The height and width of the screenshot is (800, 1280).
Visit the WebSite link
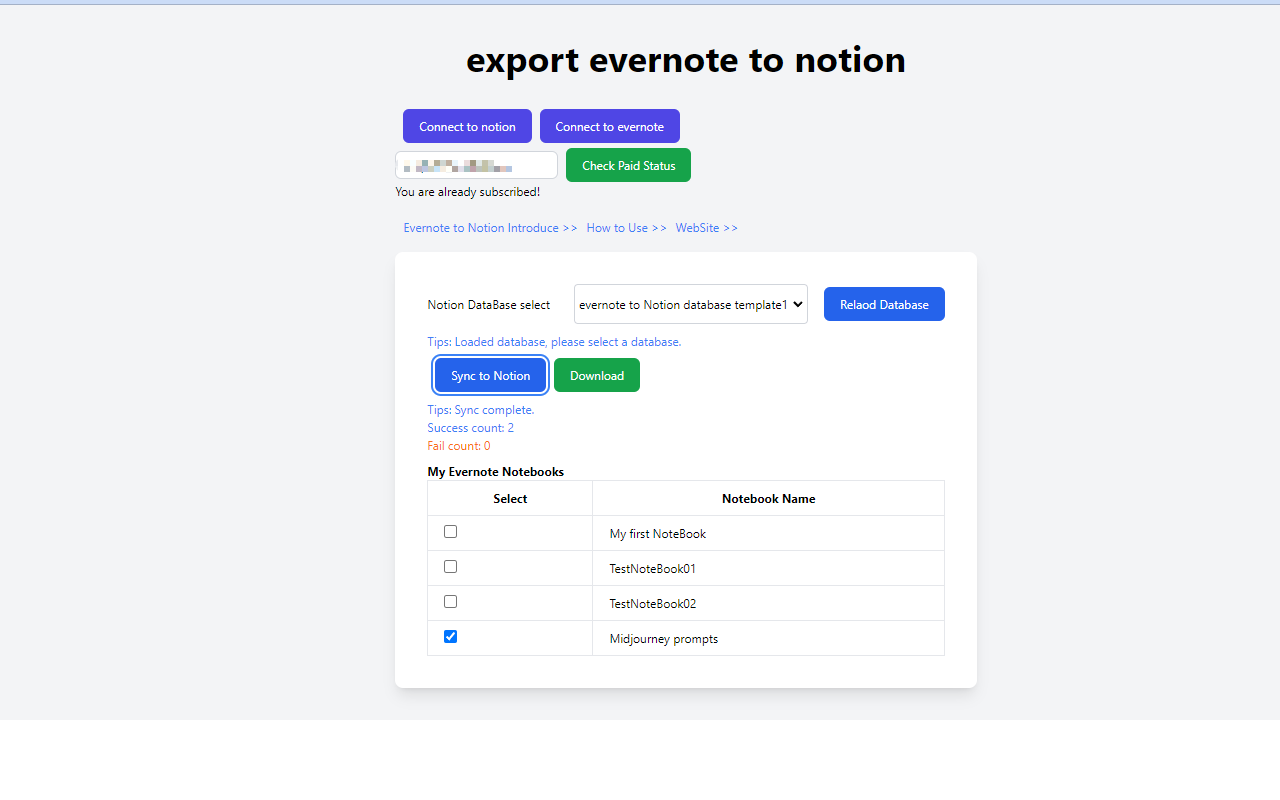click(706, 228)
